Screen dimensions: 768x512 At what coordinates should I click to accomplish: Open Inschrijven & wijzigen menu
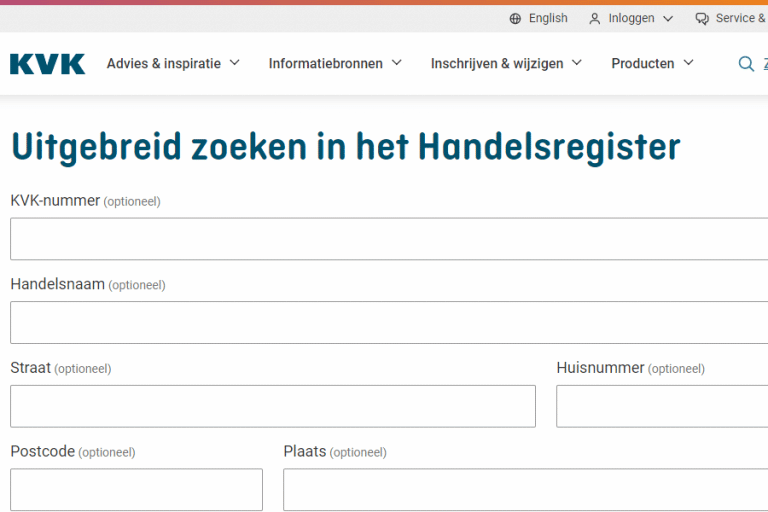click(497, 64)
